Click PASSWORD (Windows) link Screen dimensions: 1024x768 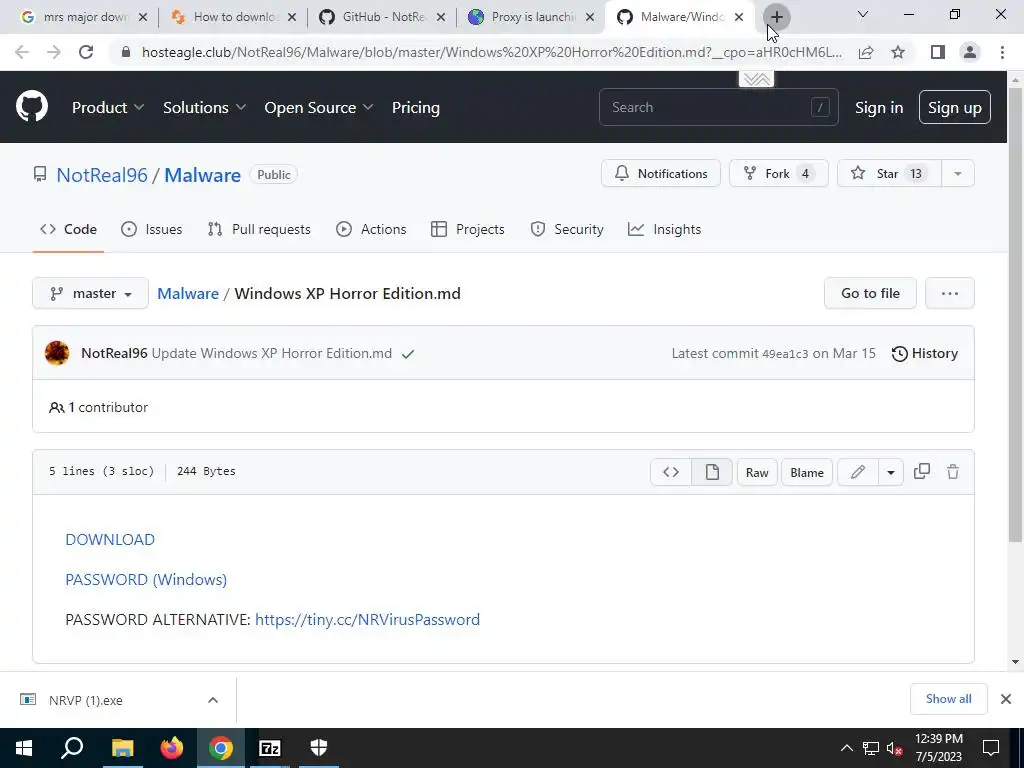pos(146,579)
